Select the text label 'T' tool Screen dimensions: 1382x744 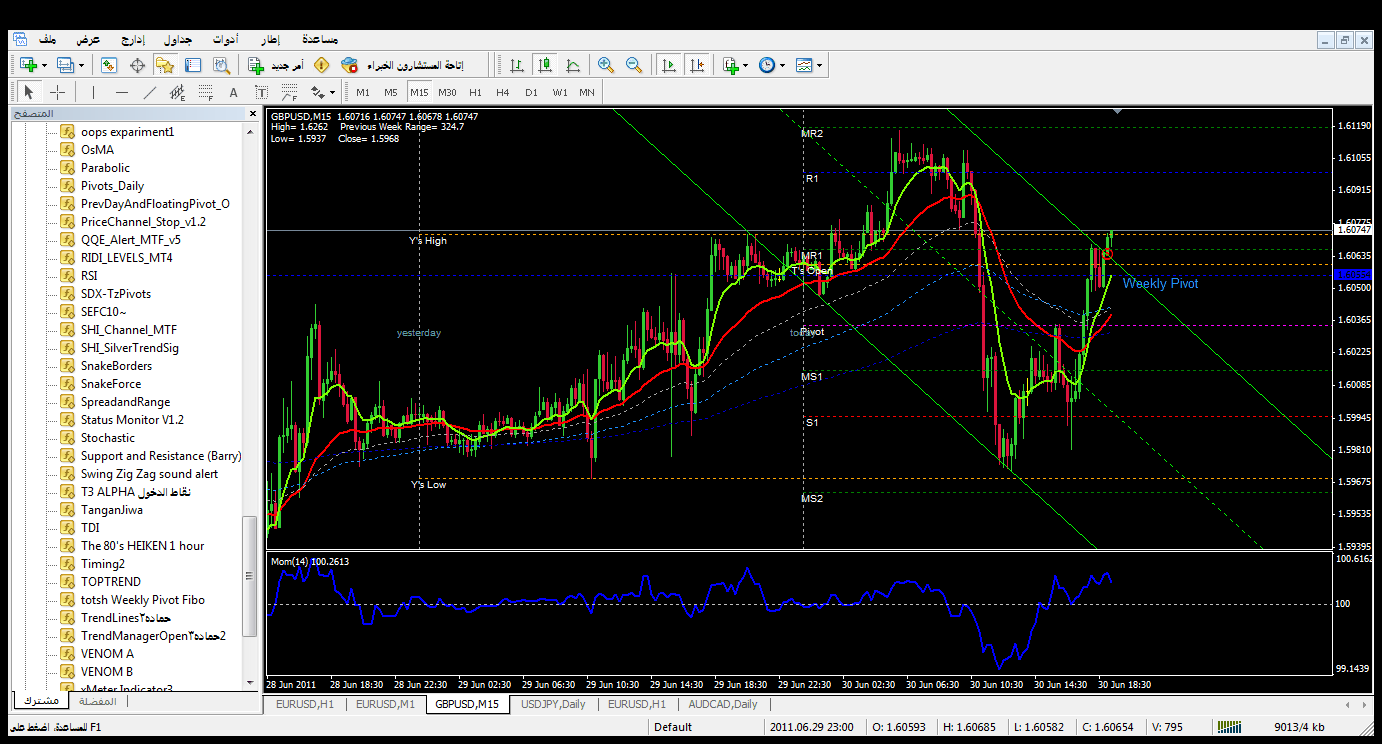pyautogui.click(x=262, y=92)
